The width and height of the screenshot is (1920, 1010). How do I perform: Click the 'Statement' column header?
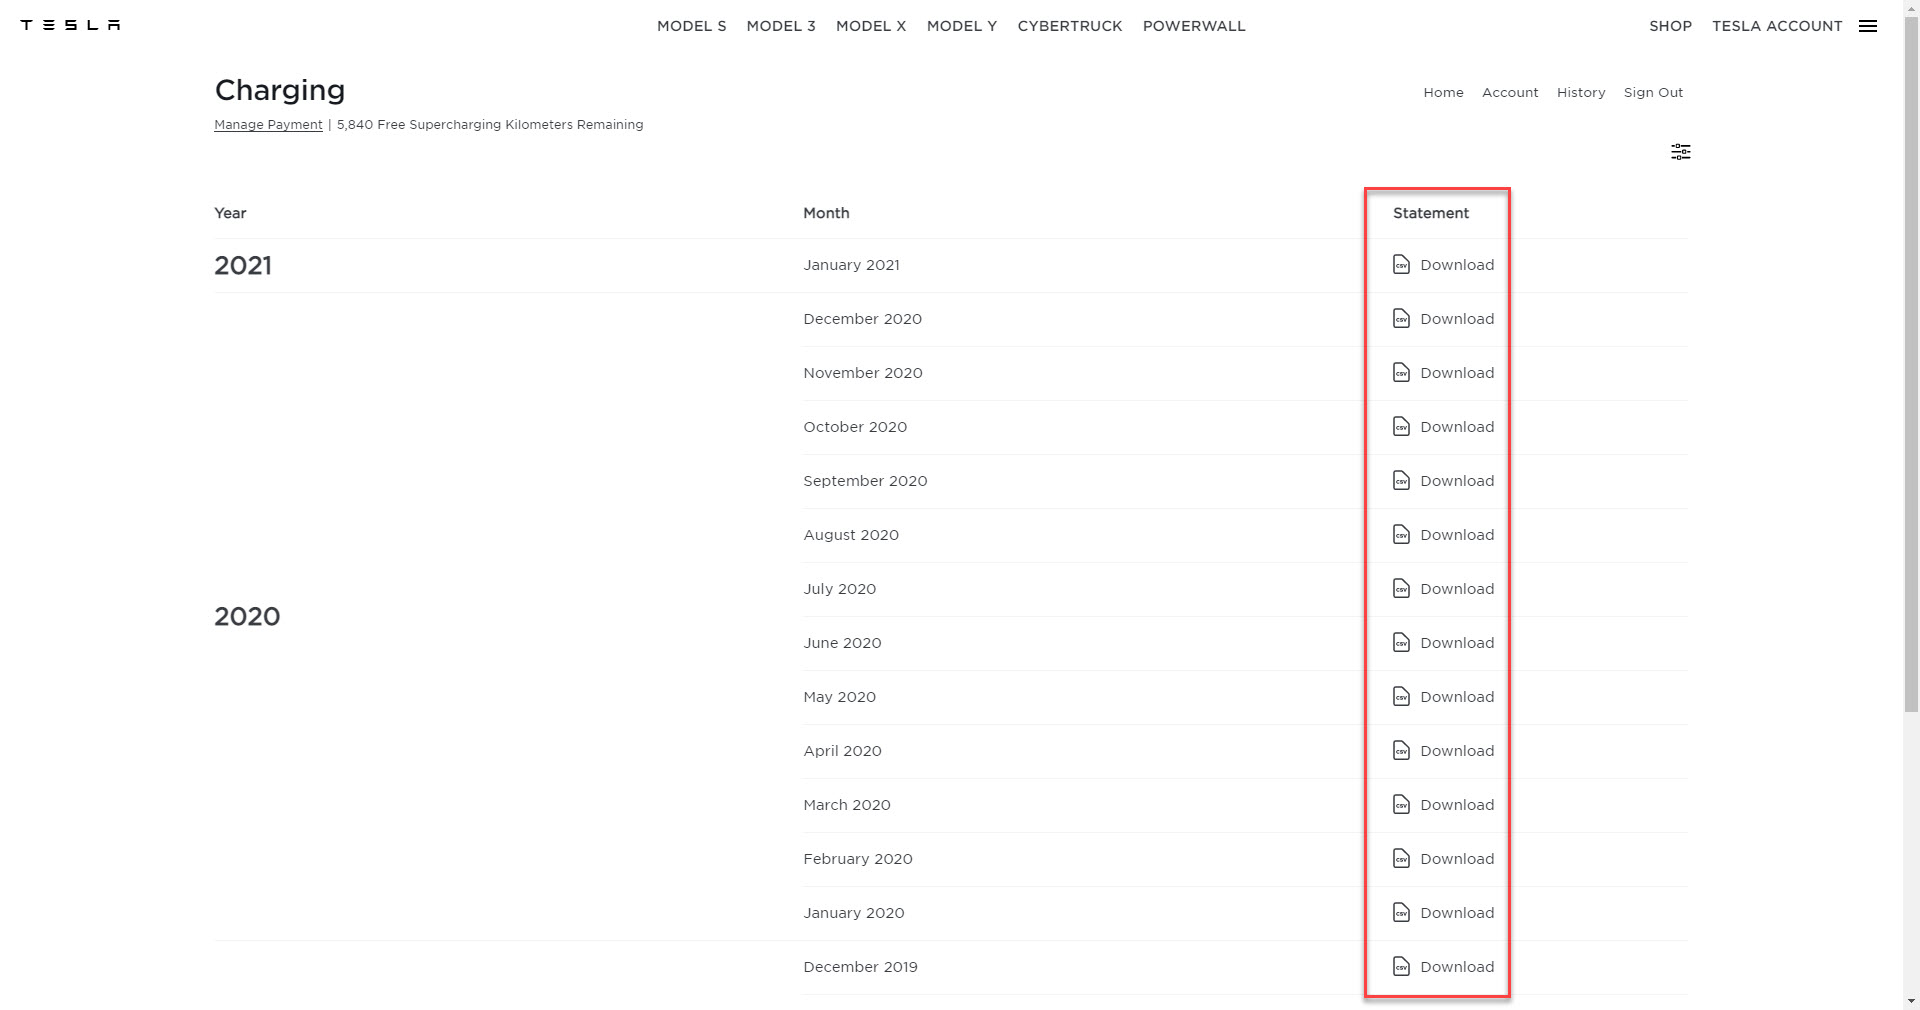coord(1431,213)
